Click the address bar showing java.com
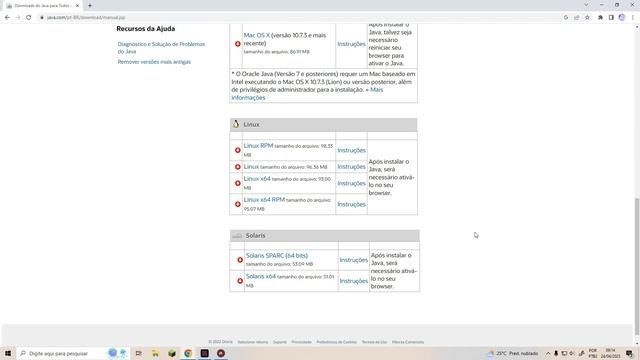 [x=300, y=18]
